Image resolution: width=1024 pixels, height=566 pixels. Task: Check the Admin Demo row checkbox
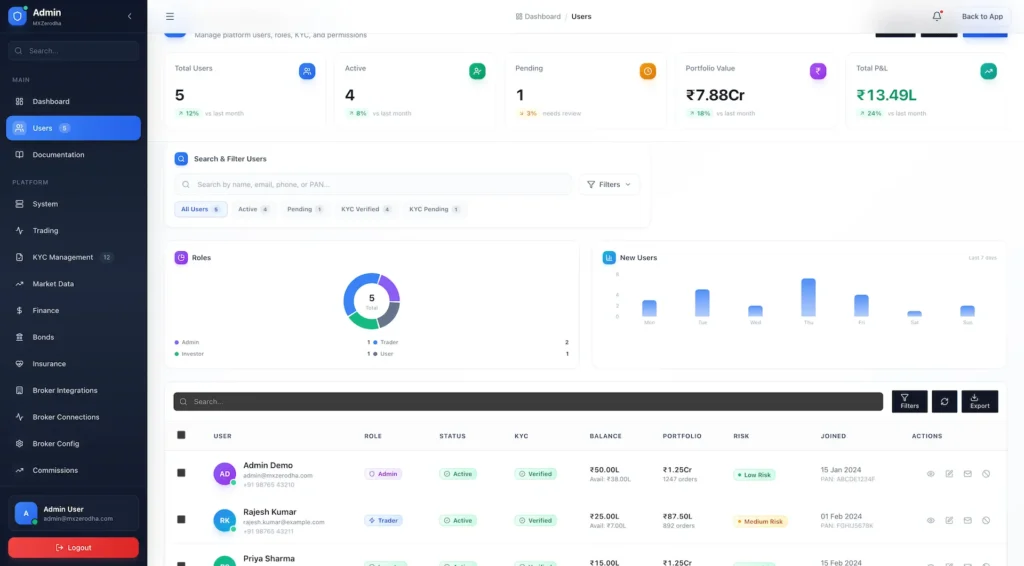point(182,473)
